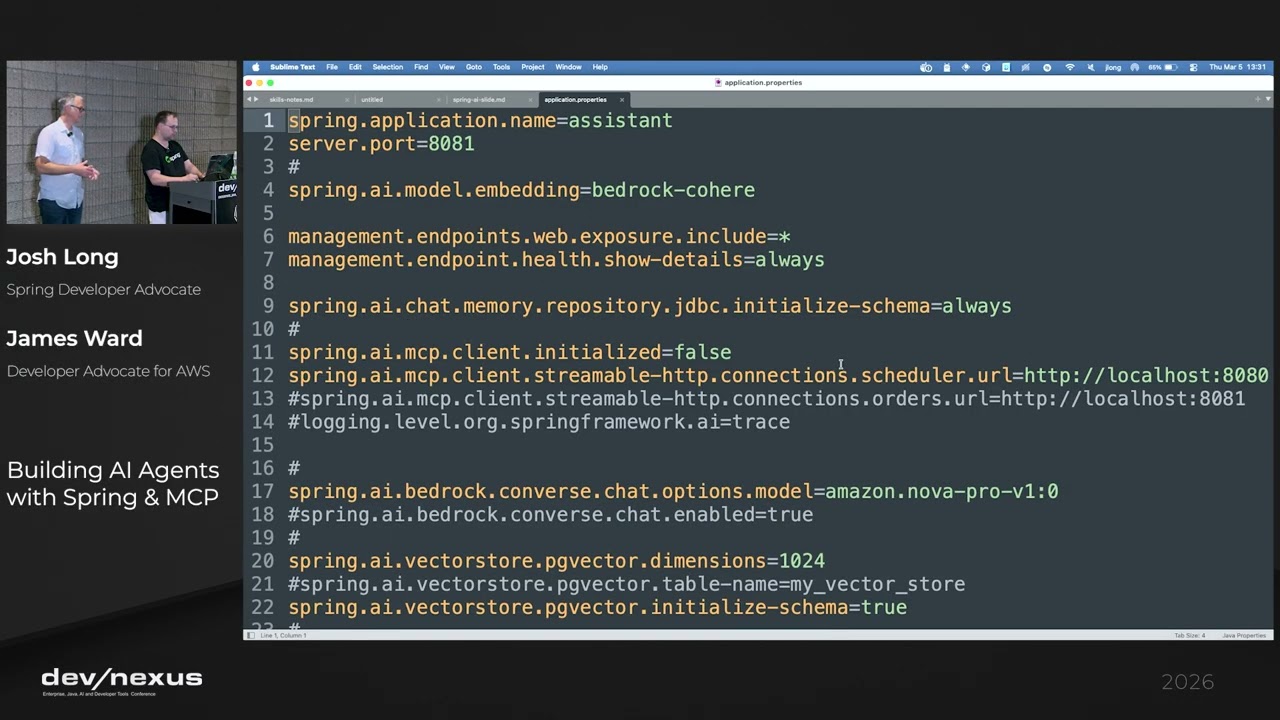The width and height of the screenshot is (1280, 720).
Task: Click the http://localhost:8080 scheduler URL
Action: 1146,375
